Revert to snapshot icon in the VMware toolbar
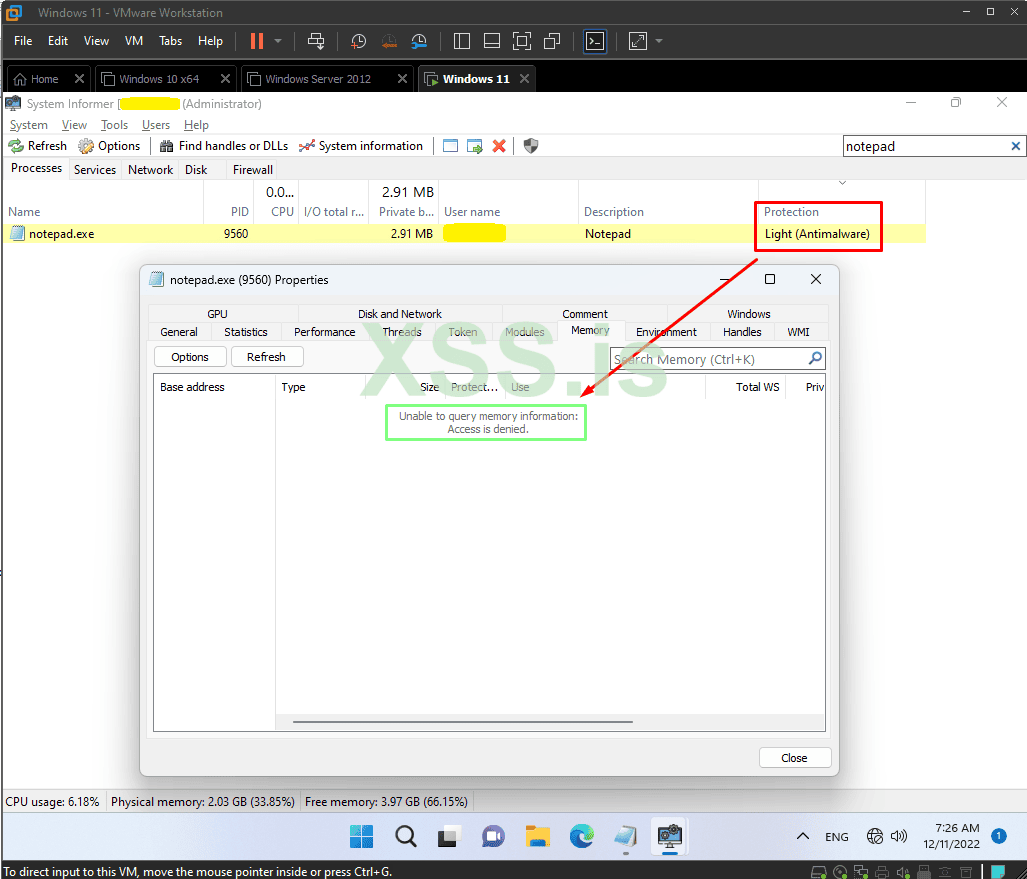Image resolution: width=1027 pixels, height=879 pixels. coord(389,41)
